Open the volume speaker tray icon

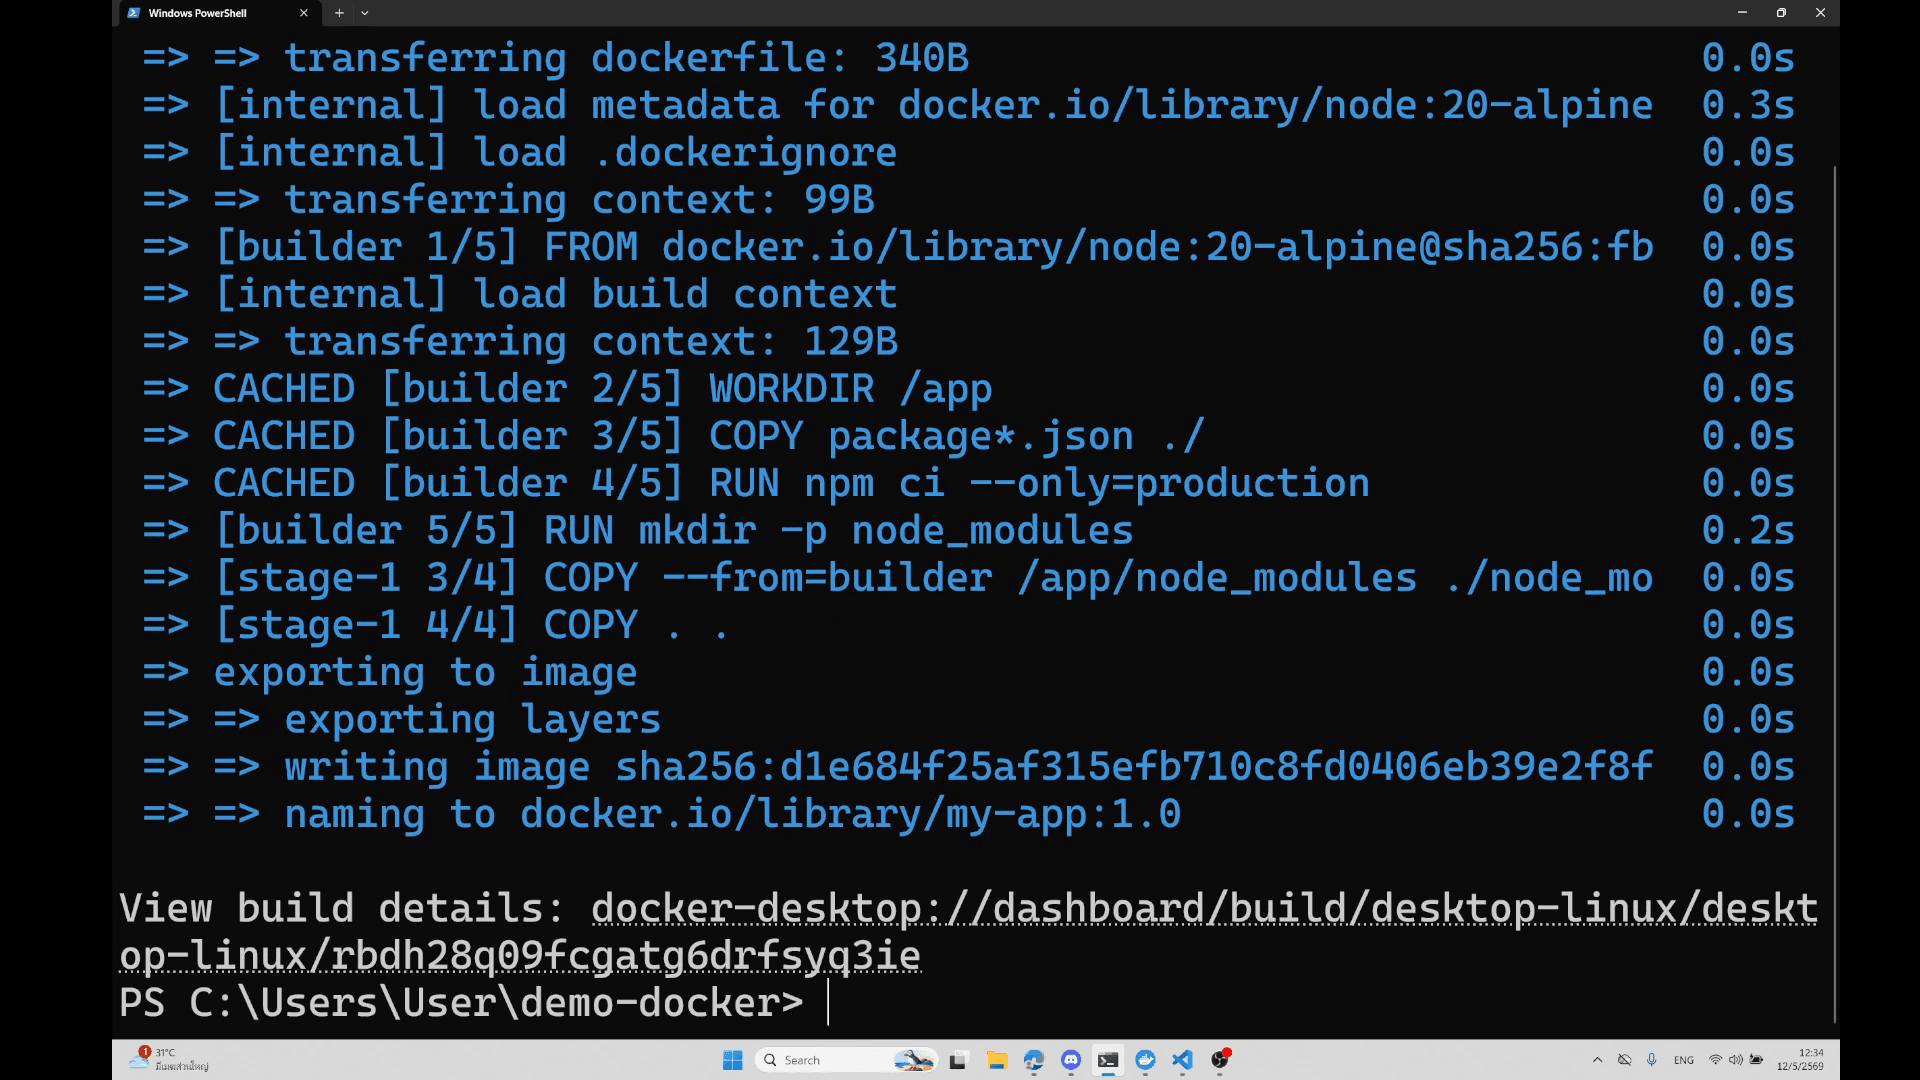point(1736,1060)
